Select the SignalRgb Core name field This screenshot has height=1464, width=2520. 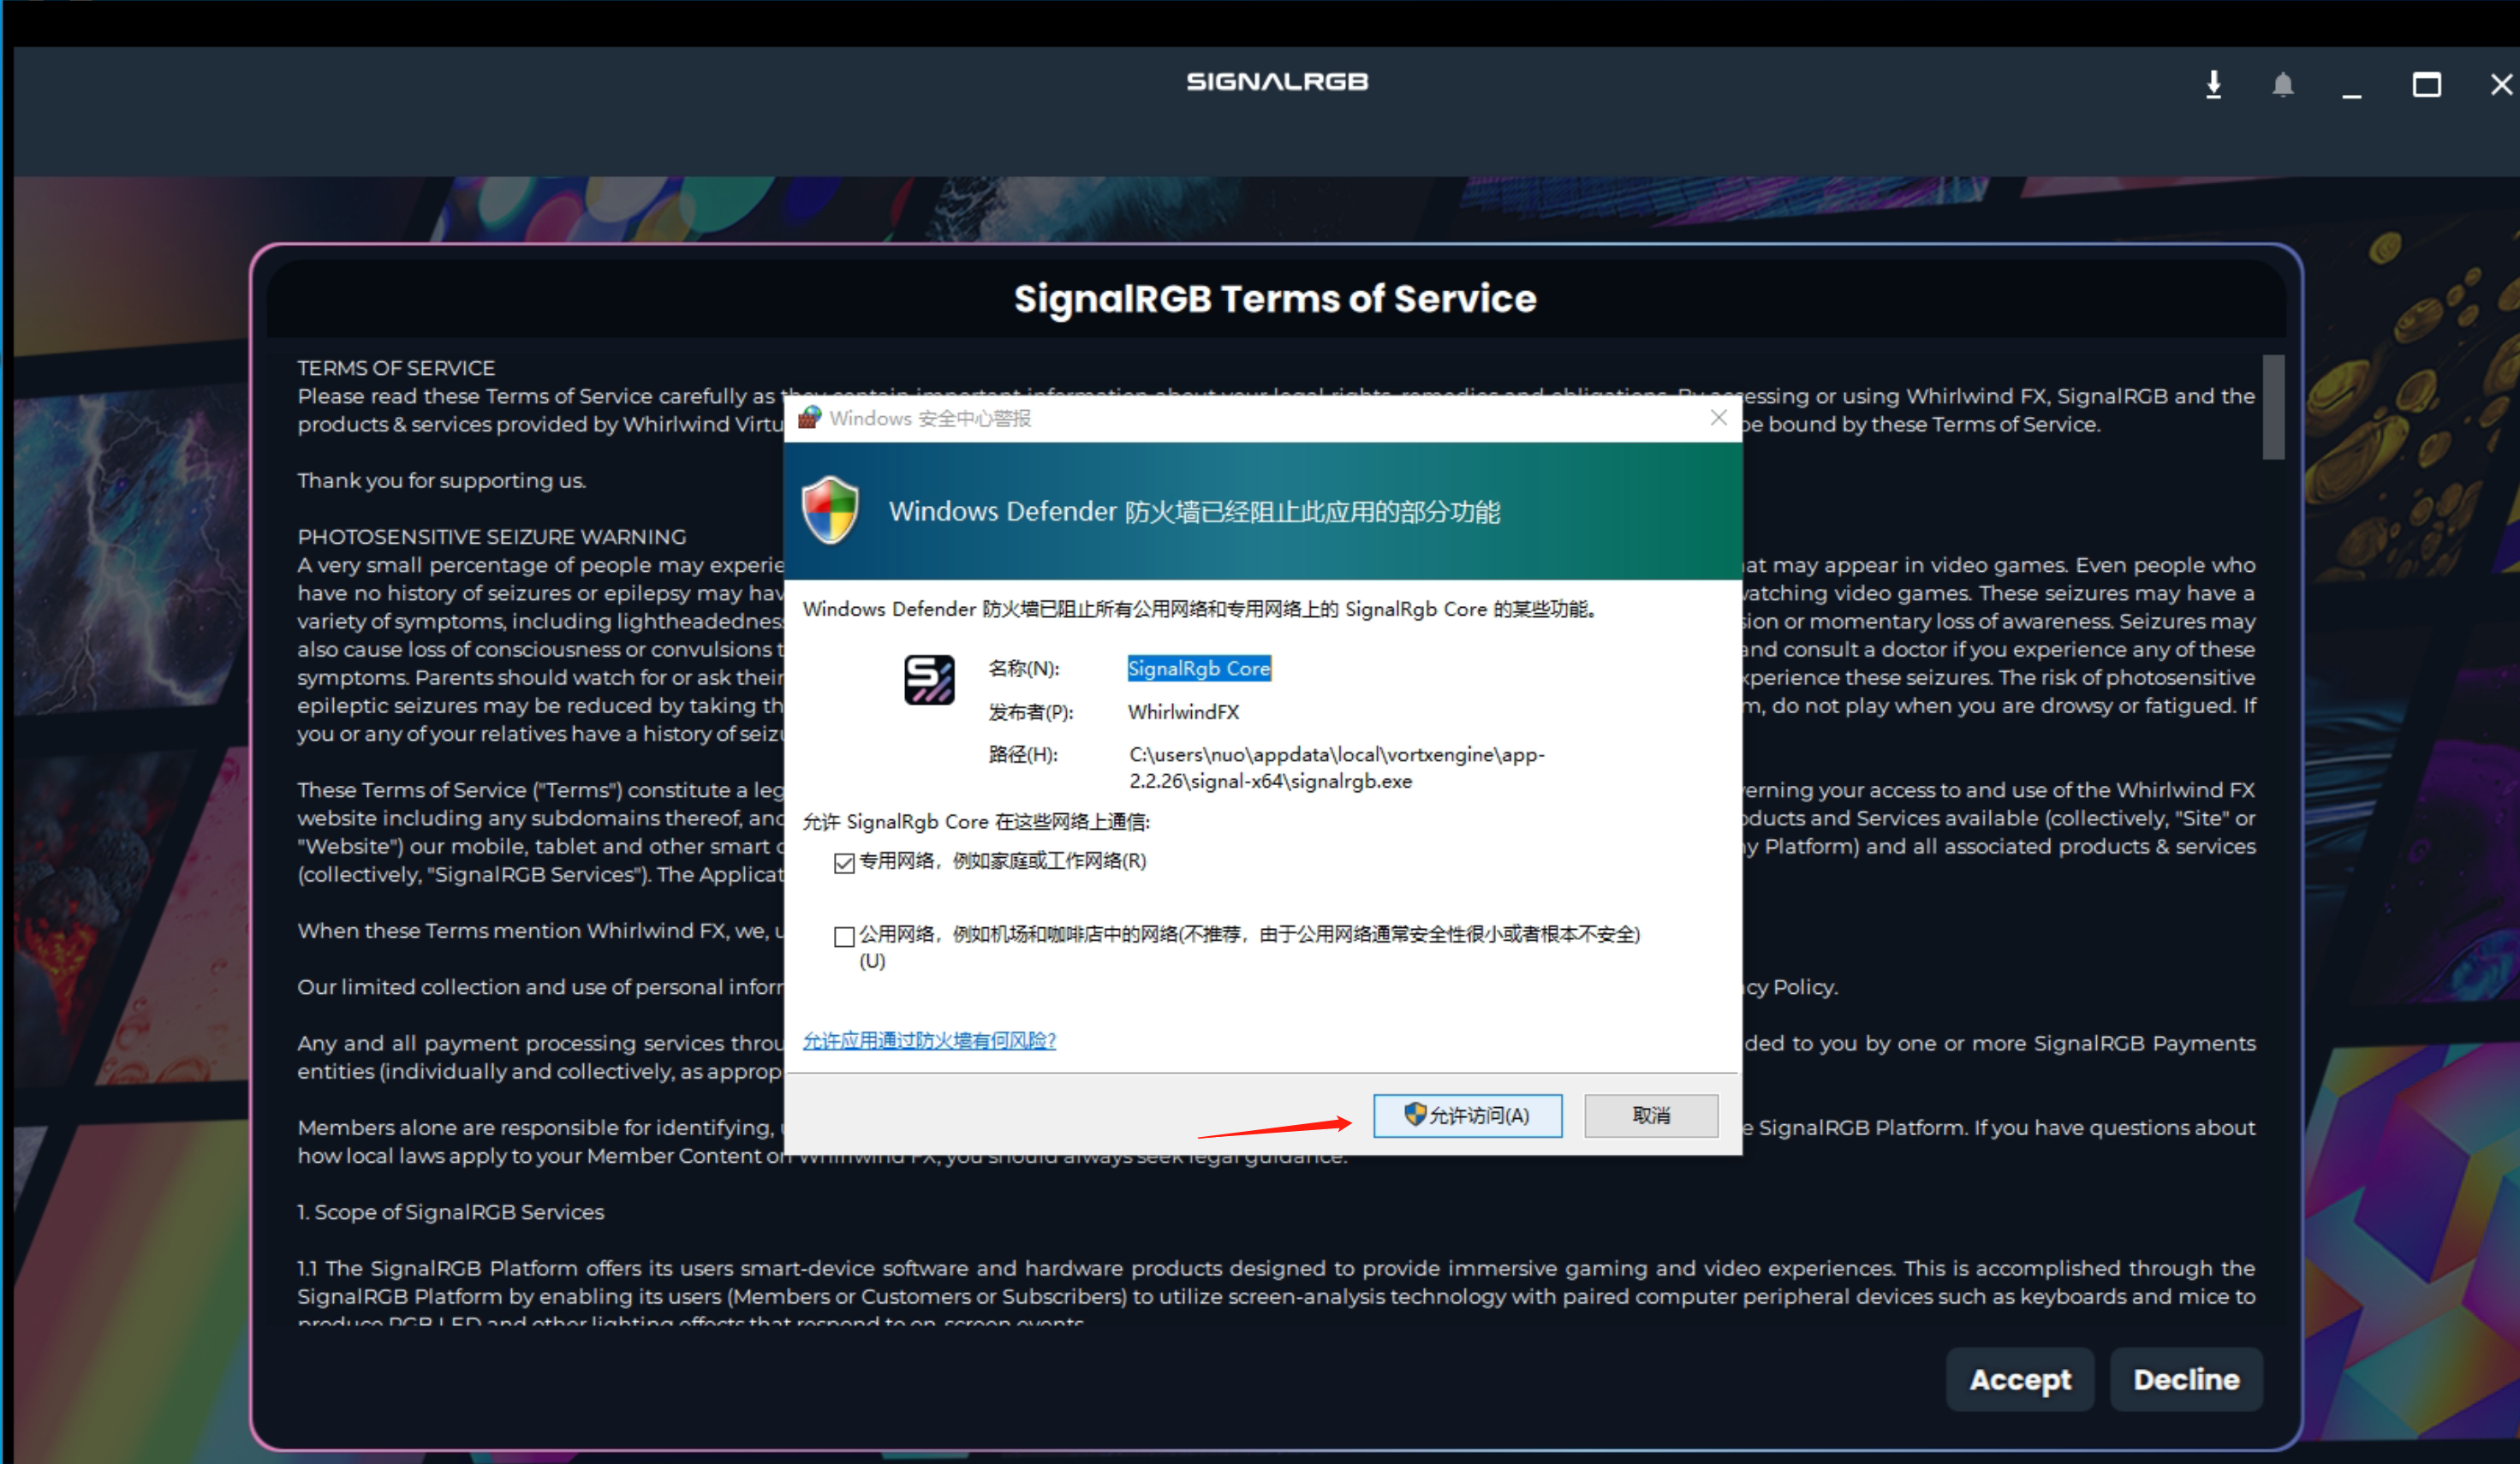(1199, 668)
